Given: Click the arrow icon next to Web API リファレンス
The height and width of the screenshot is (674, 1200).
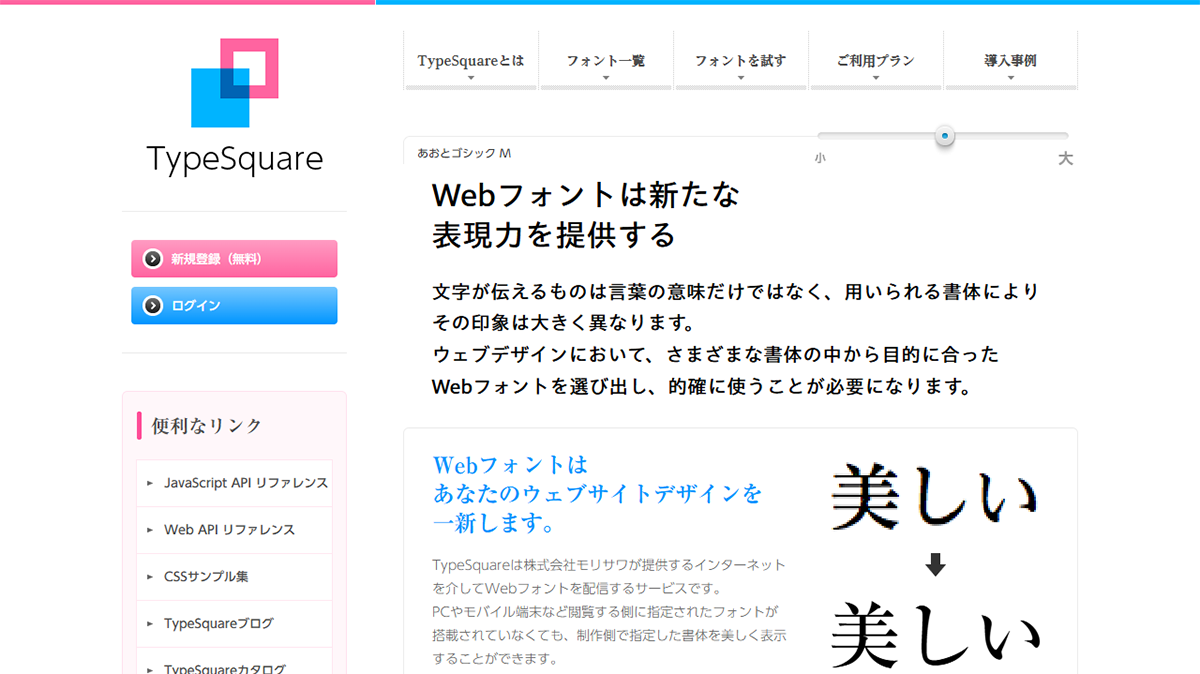Looking at the screenshot, I should click(x=148, y=530).
